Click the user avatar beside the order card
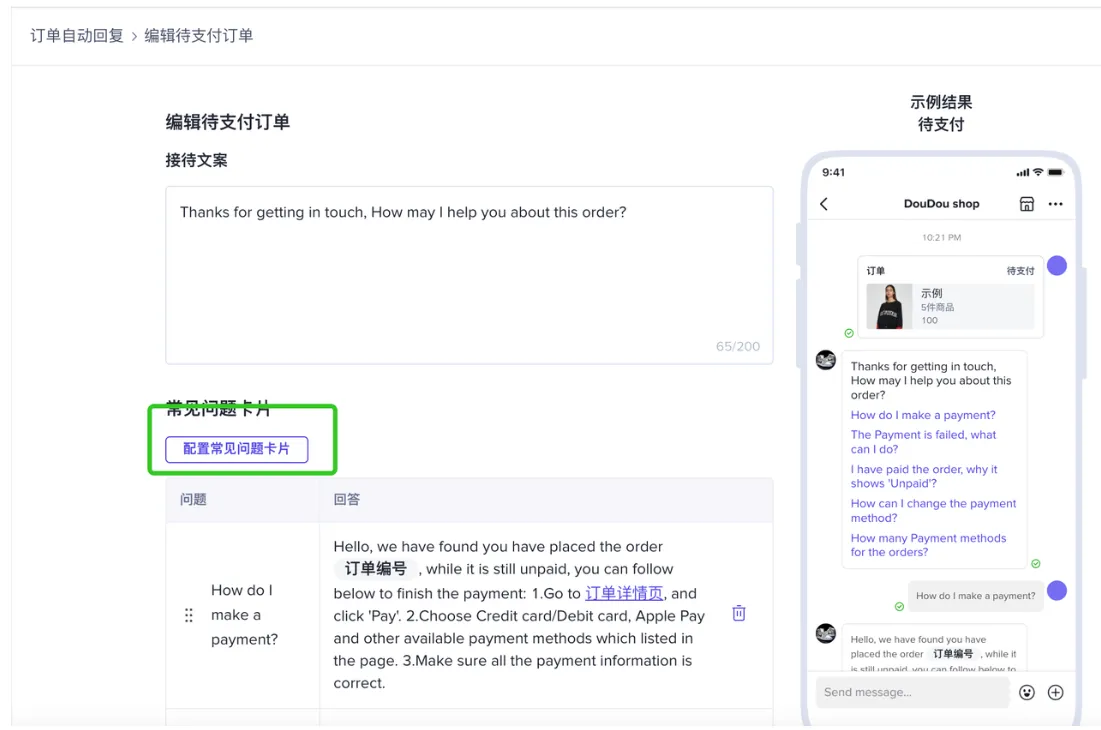Screen dimensions: 1101x730 coord(1057,266)
